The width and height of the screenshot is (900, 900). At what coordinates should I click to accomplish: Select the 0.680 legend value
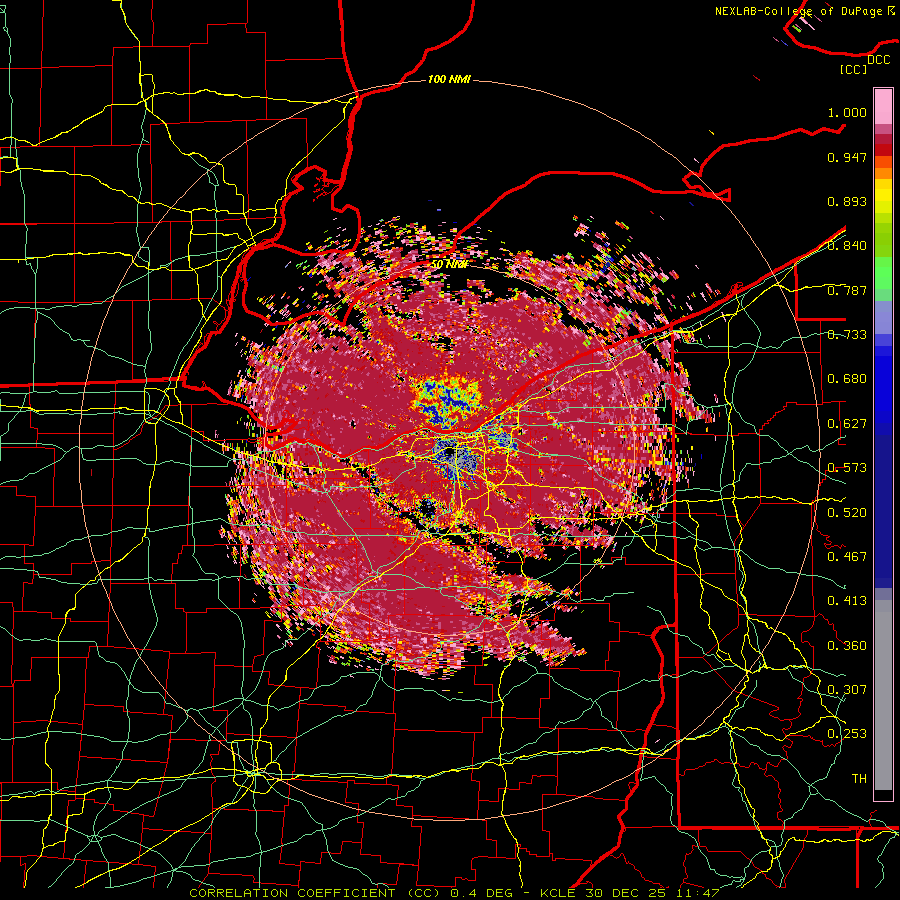point(847,379)
